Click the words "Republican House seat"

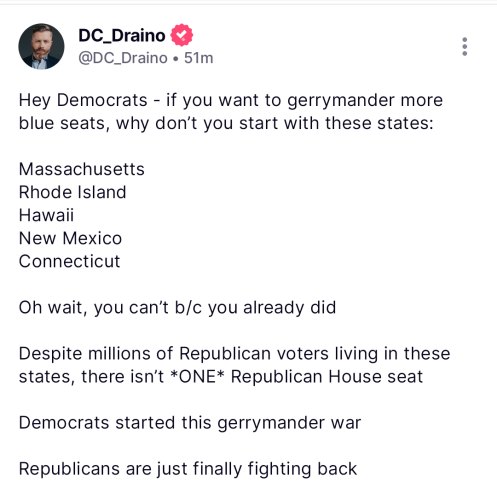[x=327, y=377]
